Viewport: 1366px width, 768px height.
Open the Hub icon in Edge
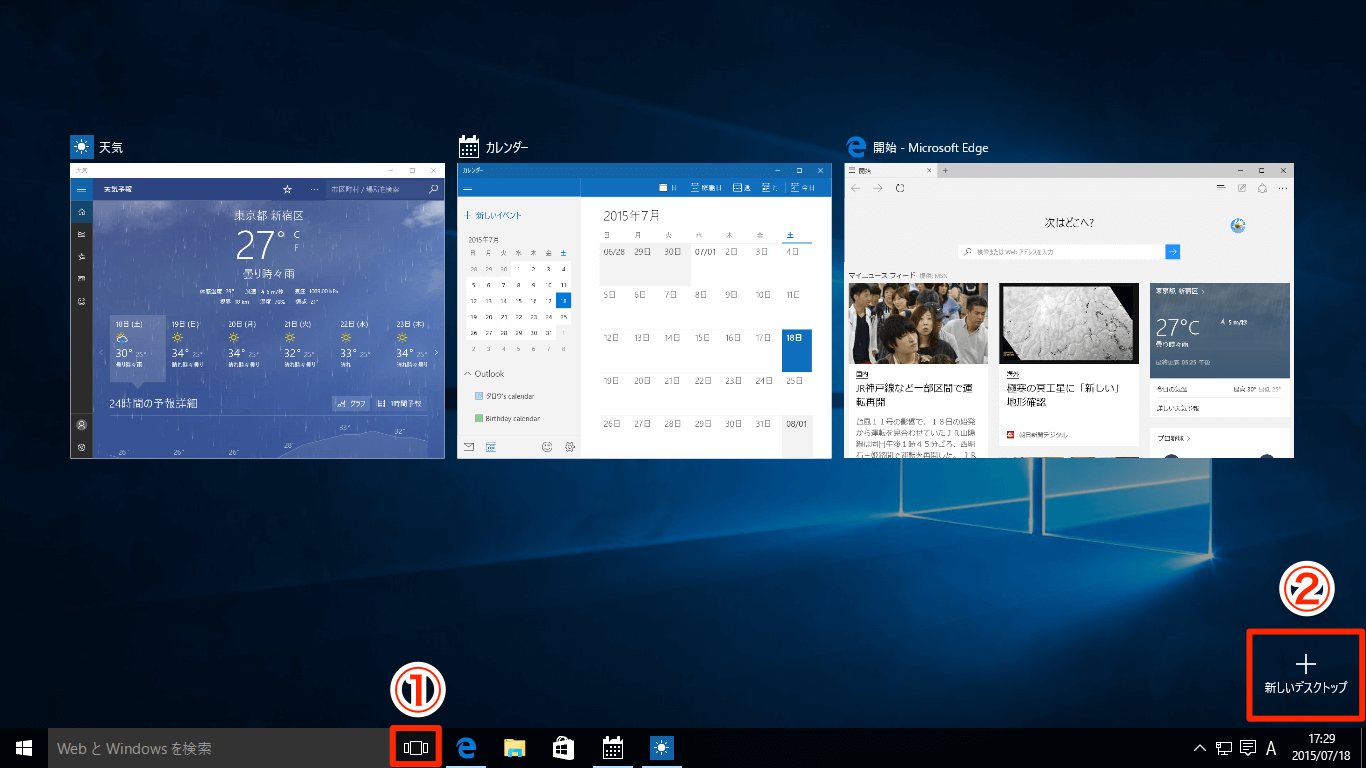coord(1221,188)
